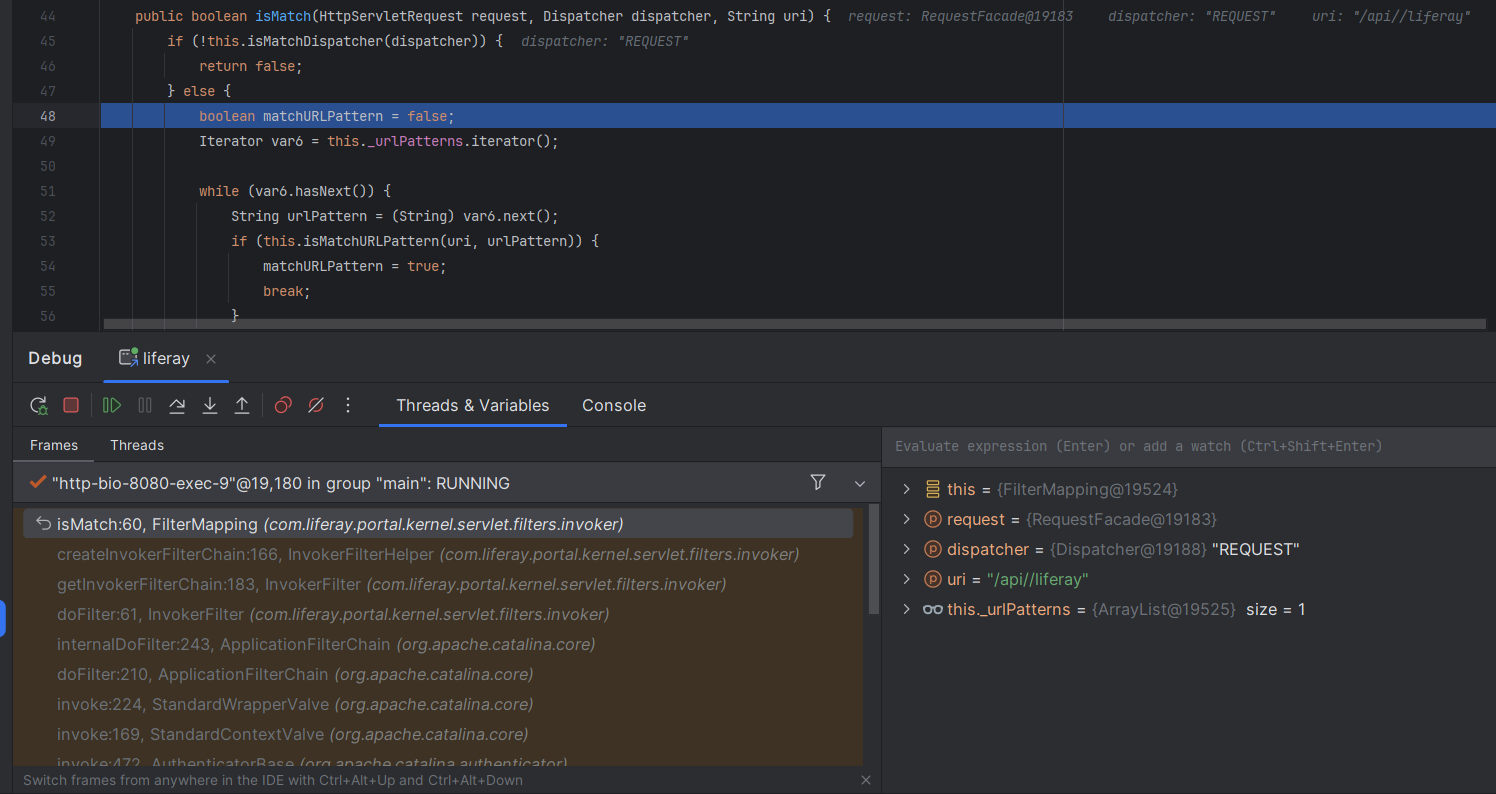Switch to the Threads tab
Screen dimensions: 1496x794
point(137,445)
